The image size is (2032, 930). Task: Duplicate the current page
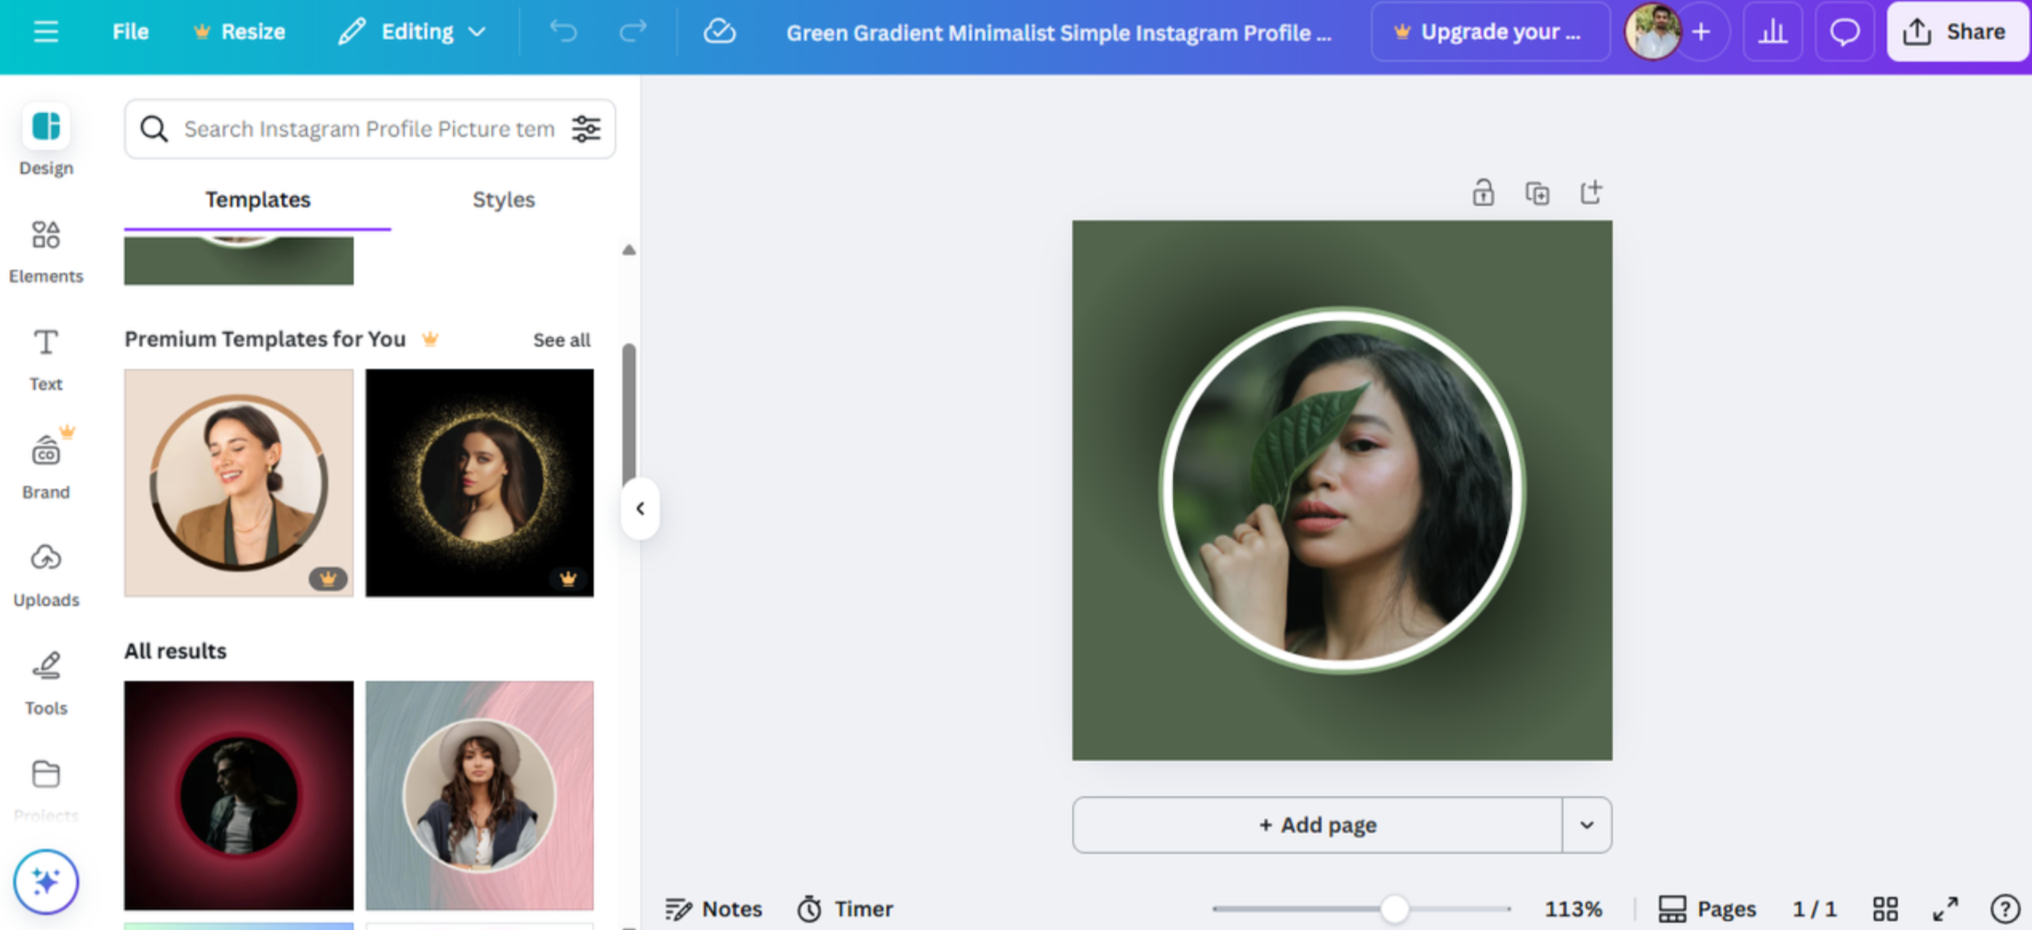(1537, 191)
